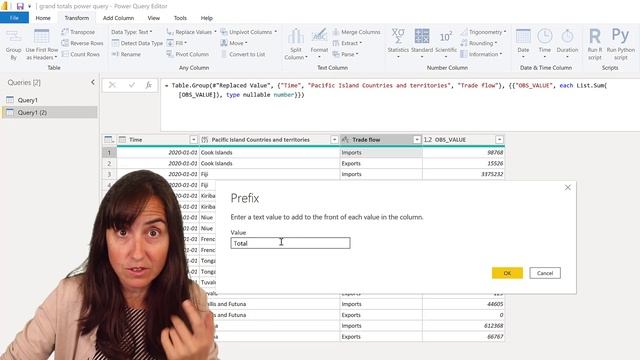Viewport: 640px width, 360px height.
Task: Select row number 1 in the grid
Action: pyautogui.click(x=109, y=152)
